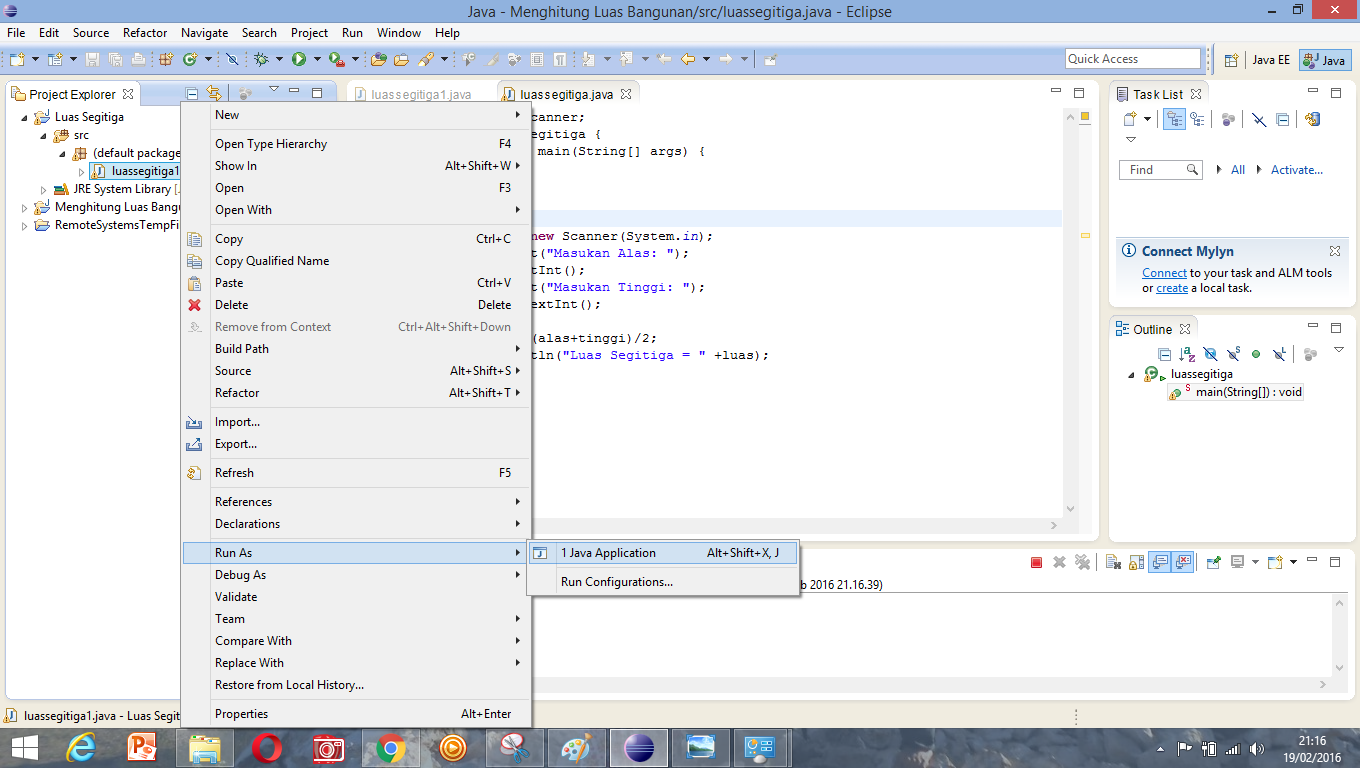
Task: Open Opera browser from the taskbar
Action: [266, 747]
